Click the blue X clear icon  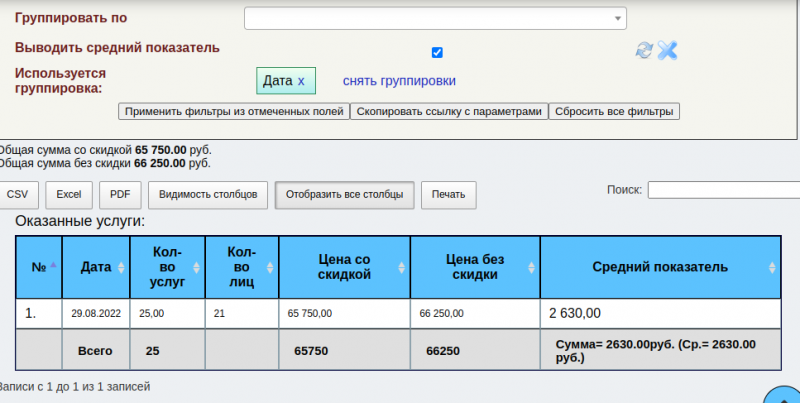click(667, 50)
